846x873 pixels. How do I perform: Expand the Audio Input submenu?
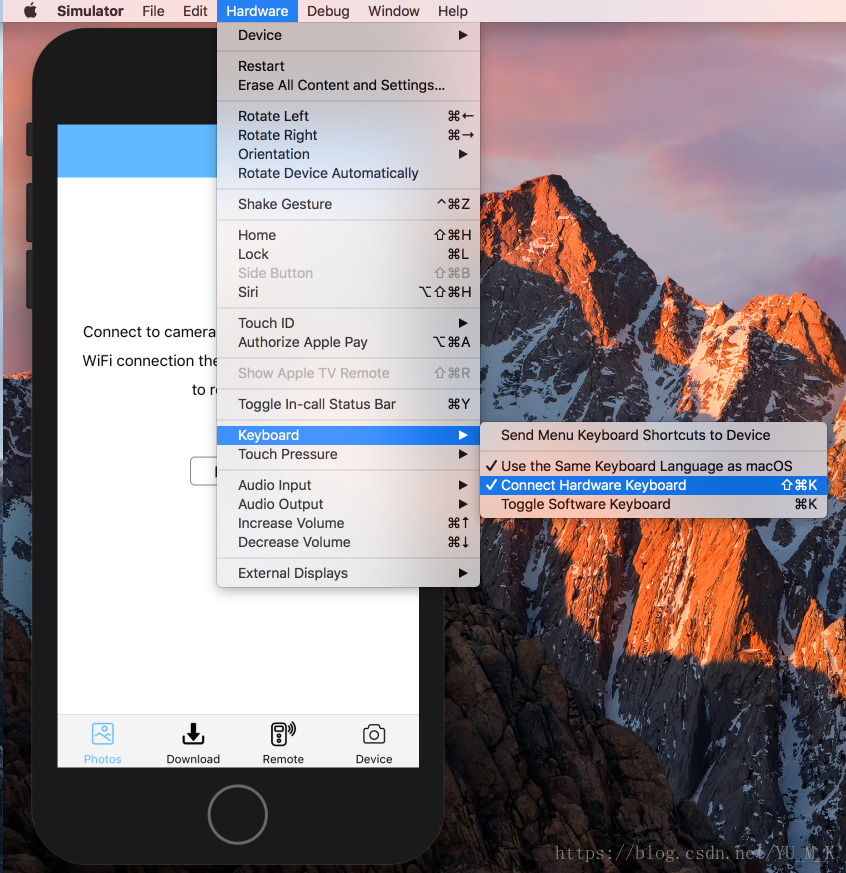348,485
